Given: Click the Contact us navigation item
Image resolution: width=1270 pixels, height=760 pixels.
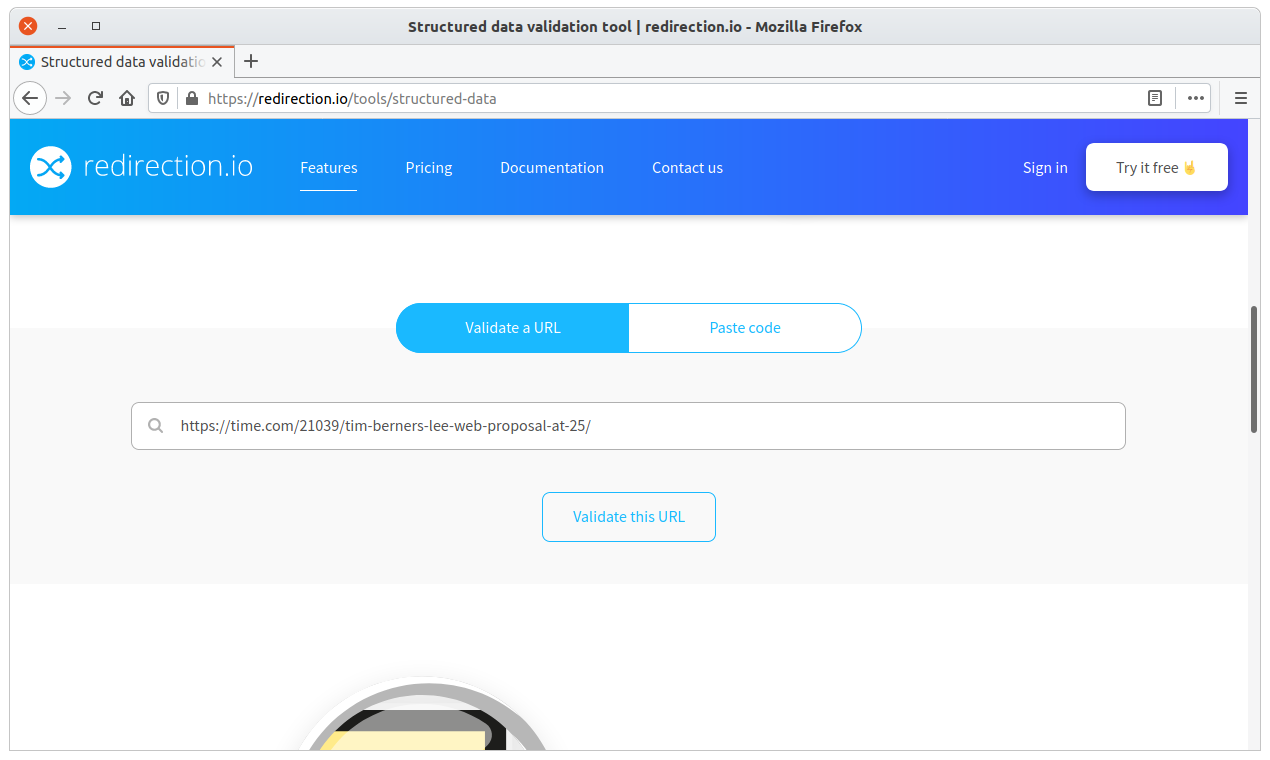Looking at the screenshot, I should 687,167.
